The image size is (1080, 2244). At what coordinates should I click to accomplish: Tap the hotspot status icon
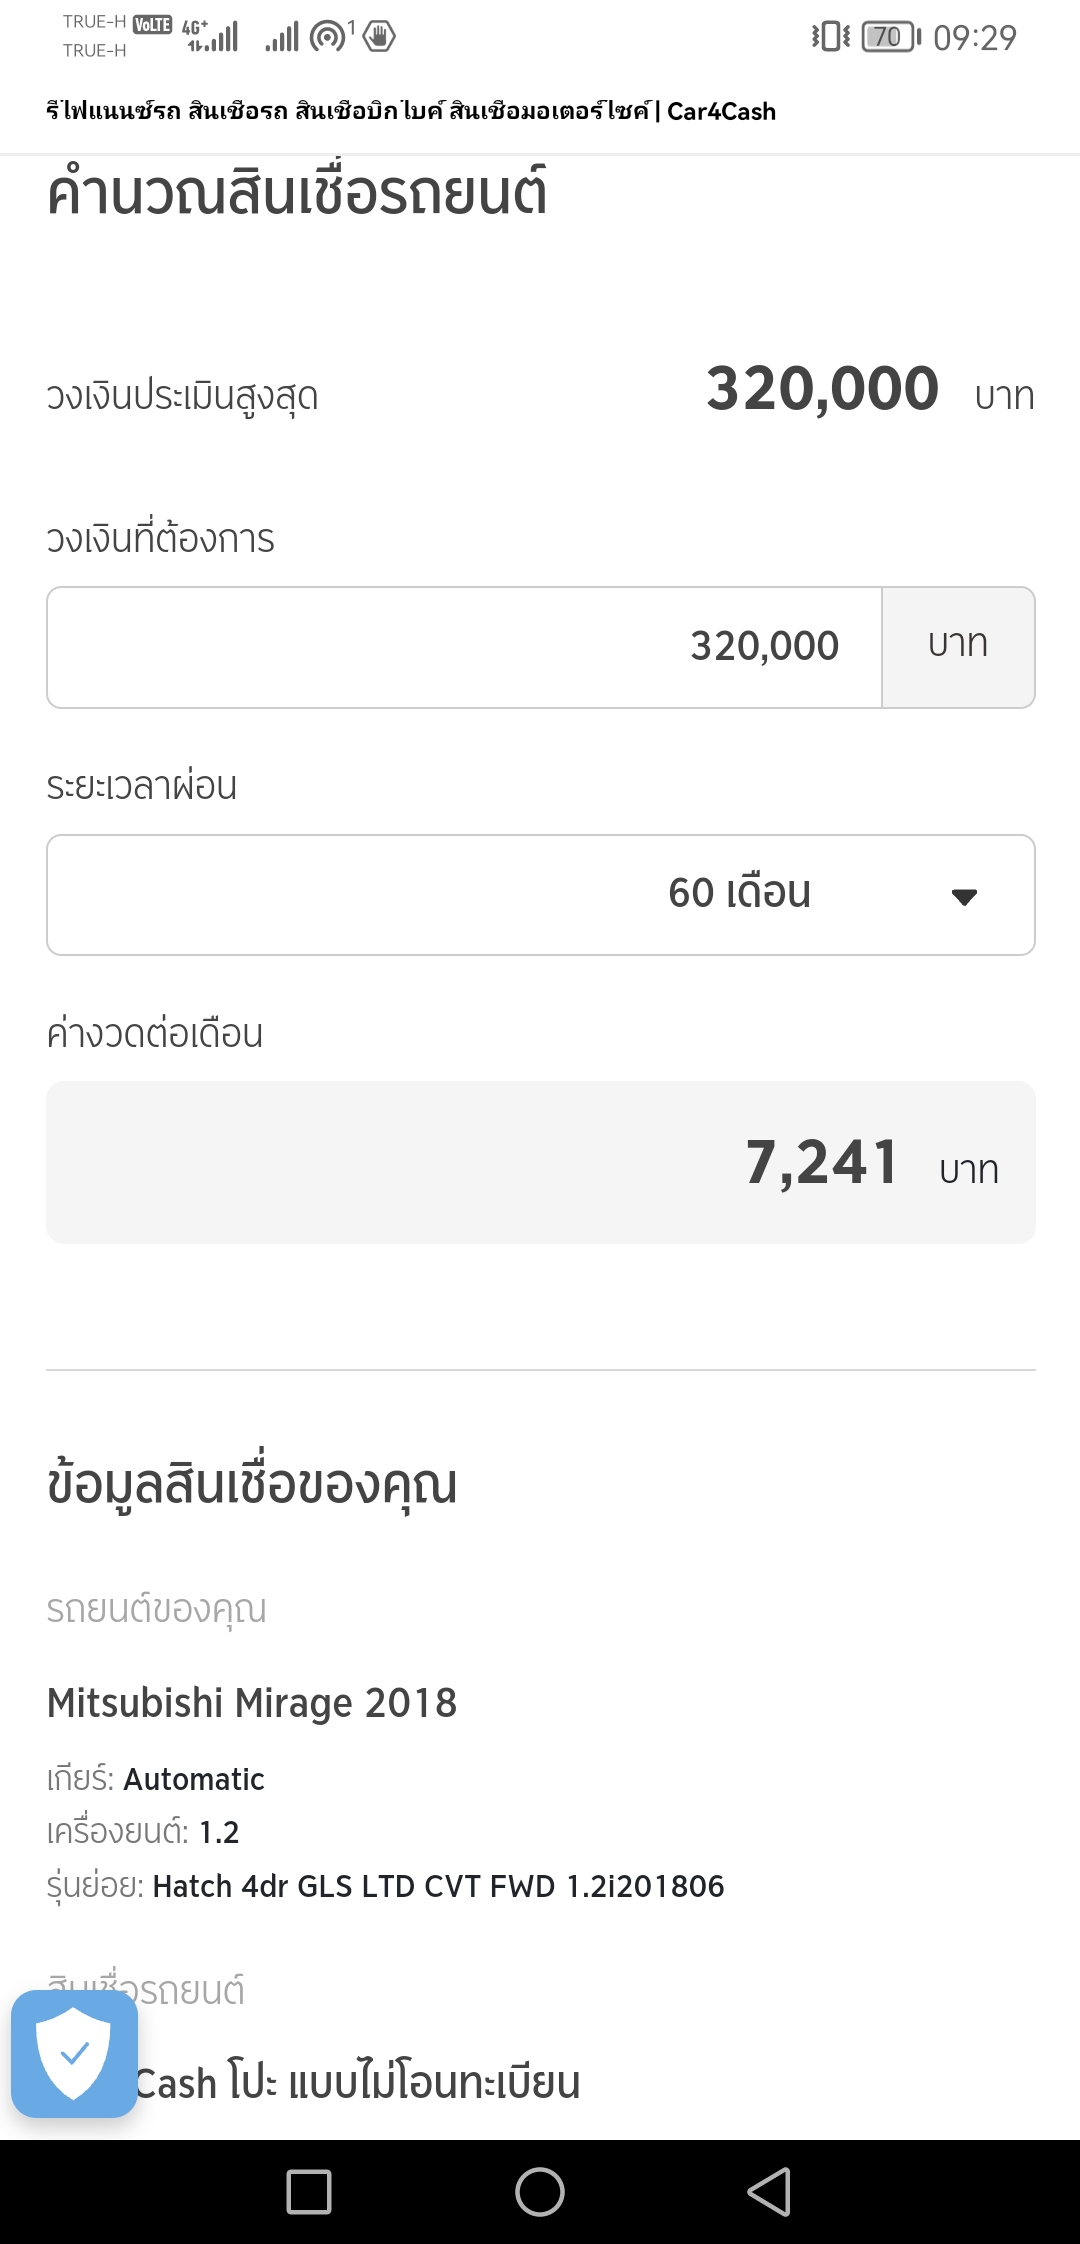coord(328,37)
